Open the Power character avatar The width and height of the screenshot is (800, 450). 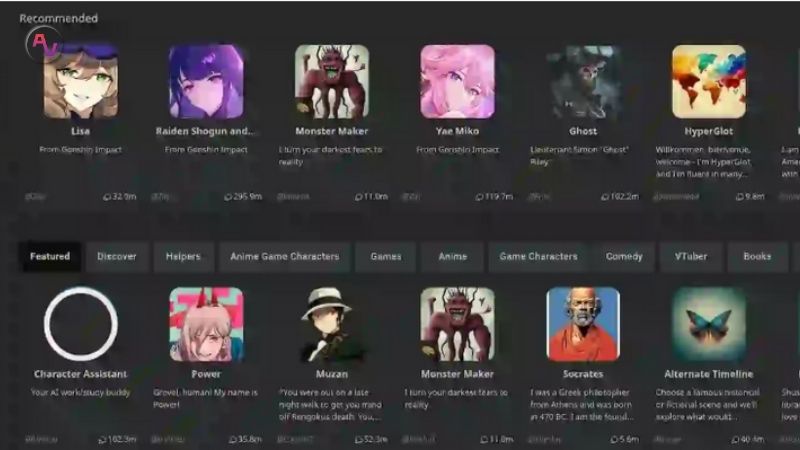[206, 324]
